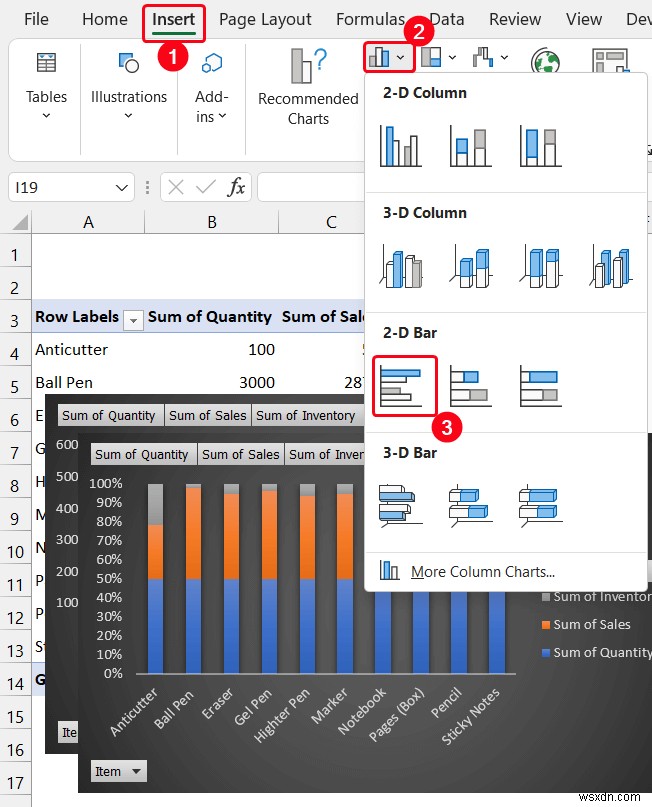Viewport: 652px width, 807px height.
Task: Select the 2-D 100% Stacked Bar icon
Action: pos(540,386)
